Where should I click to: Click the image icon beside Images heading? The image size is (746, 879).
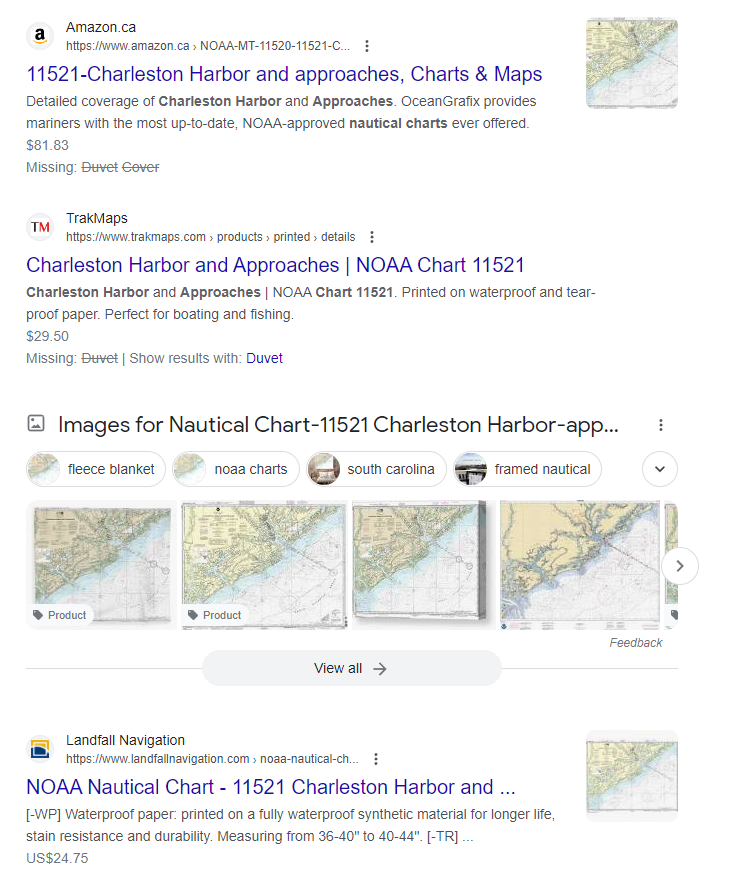pyautogui.click(x=36, y=424)
